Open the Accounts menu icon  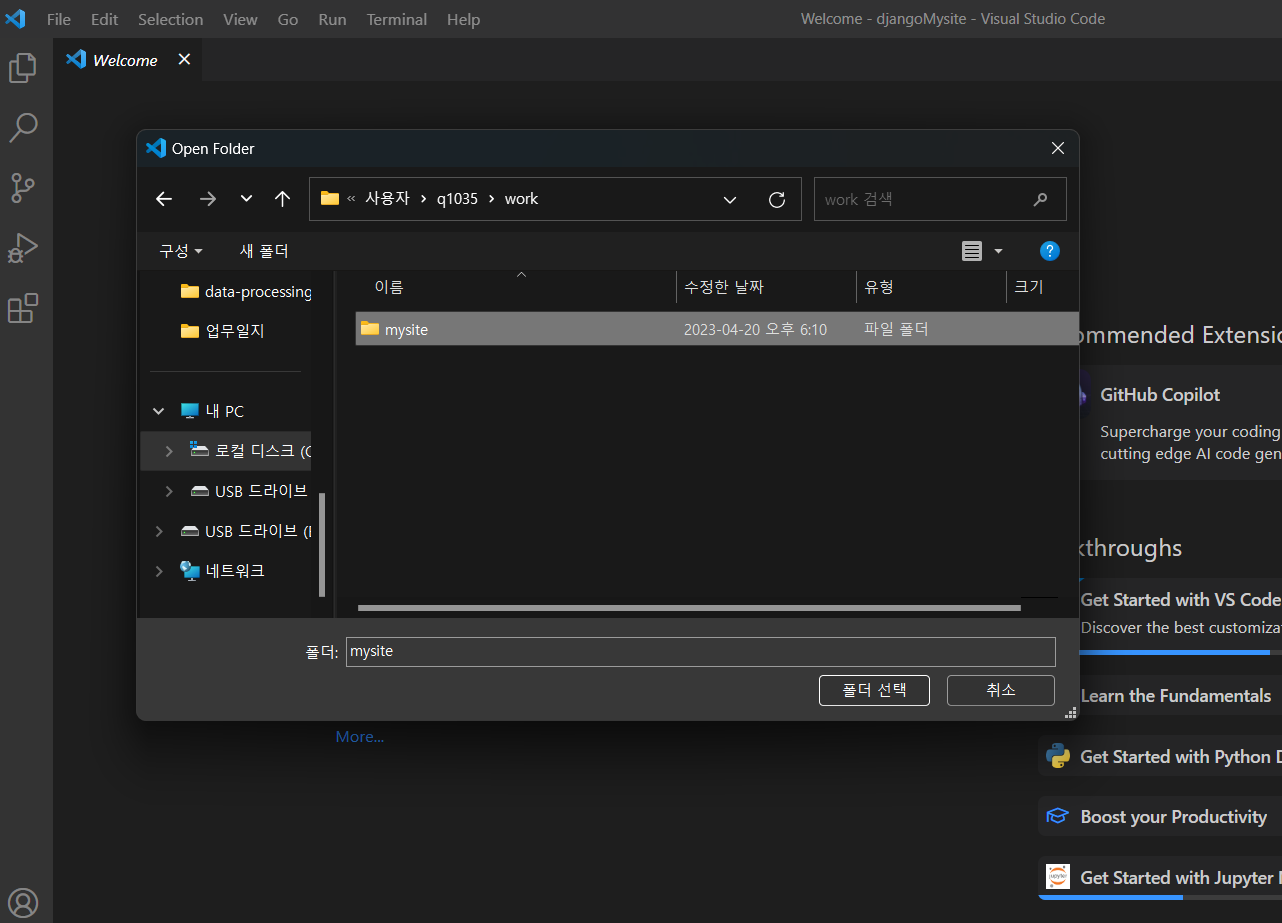[23, 903]
